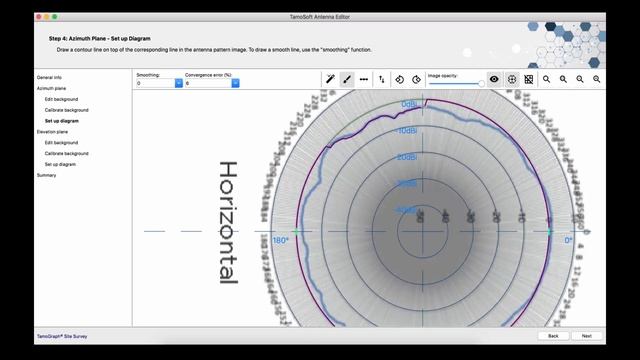Toggle the crossed-out grid icon
This screenshot has height=360, width=640.
[x=529, y=80]
